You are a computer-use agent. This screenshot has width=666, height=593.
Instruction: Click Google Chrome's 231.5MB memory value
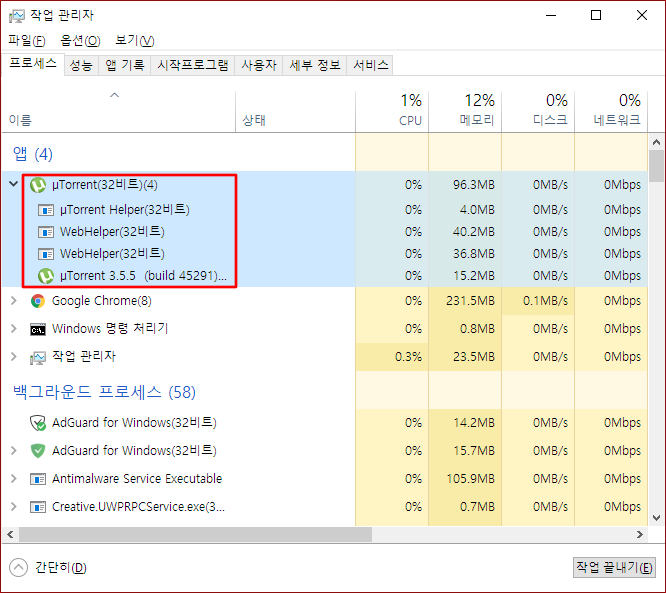coord(470,301)
